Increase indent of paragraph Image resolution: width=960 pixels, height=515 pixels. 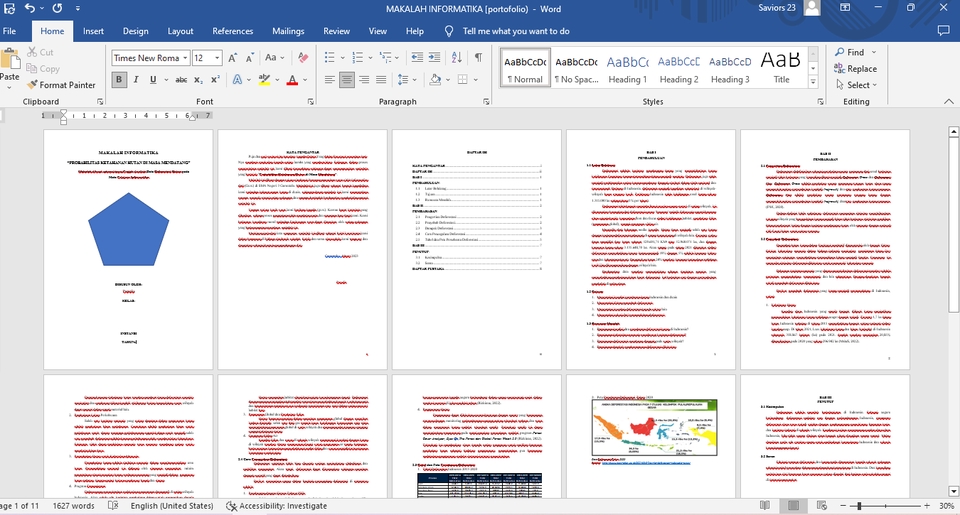click(x=434, y=58)
